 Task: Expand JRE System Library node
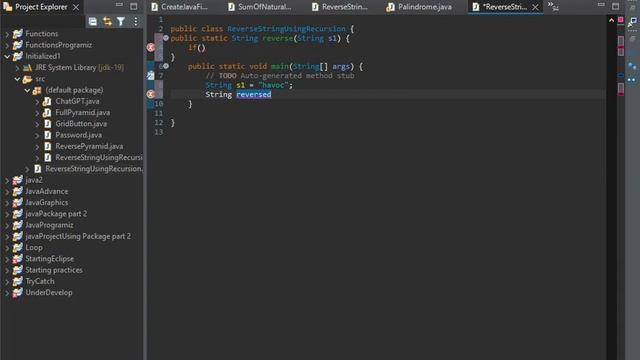(x=17, y=68)
